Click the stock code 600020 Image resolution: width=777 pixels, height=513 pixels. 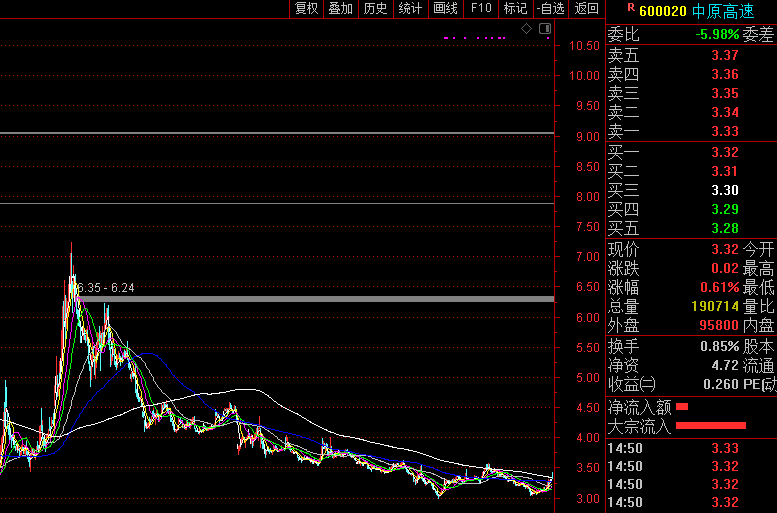pyautogui.click(x=664, y=10)
